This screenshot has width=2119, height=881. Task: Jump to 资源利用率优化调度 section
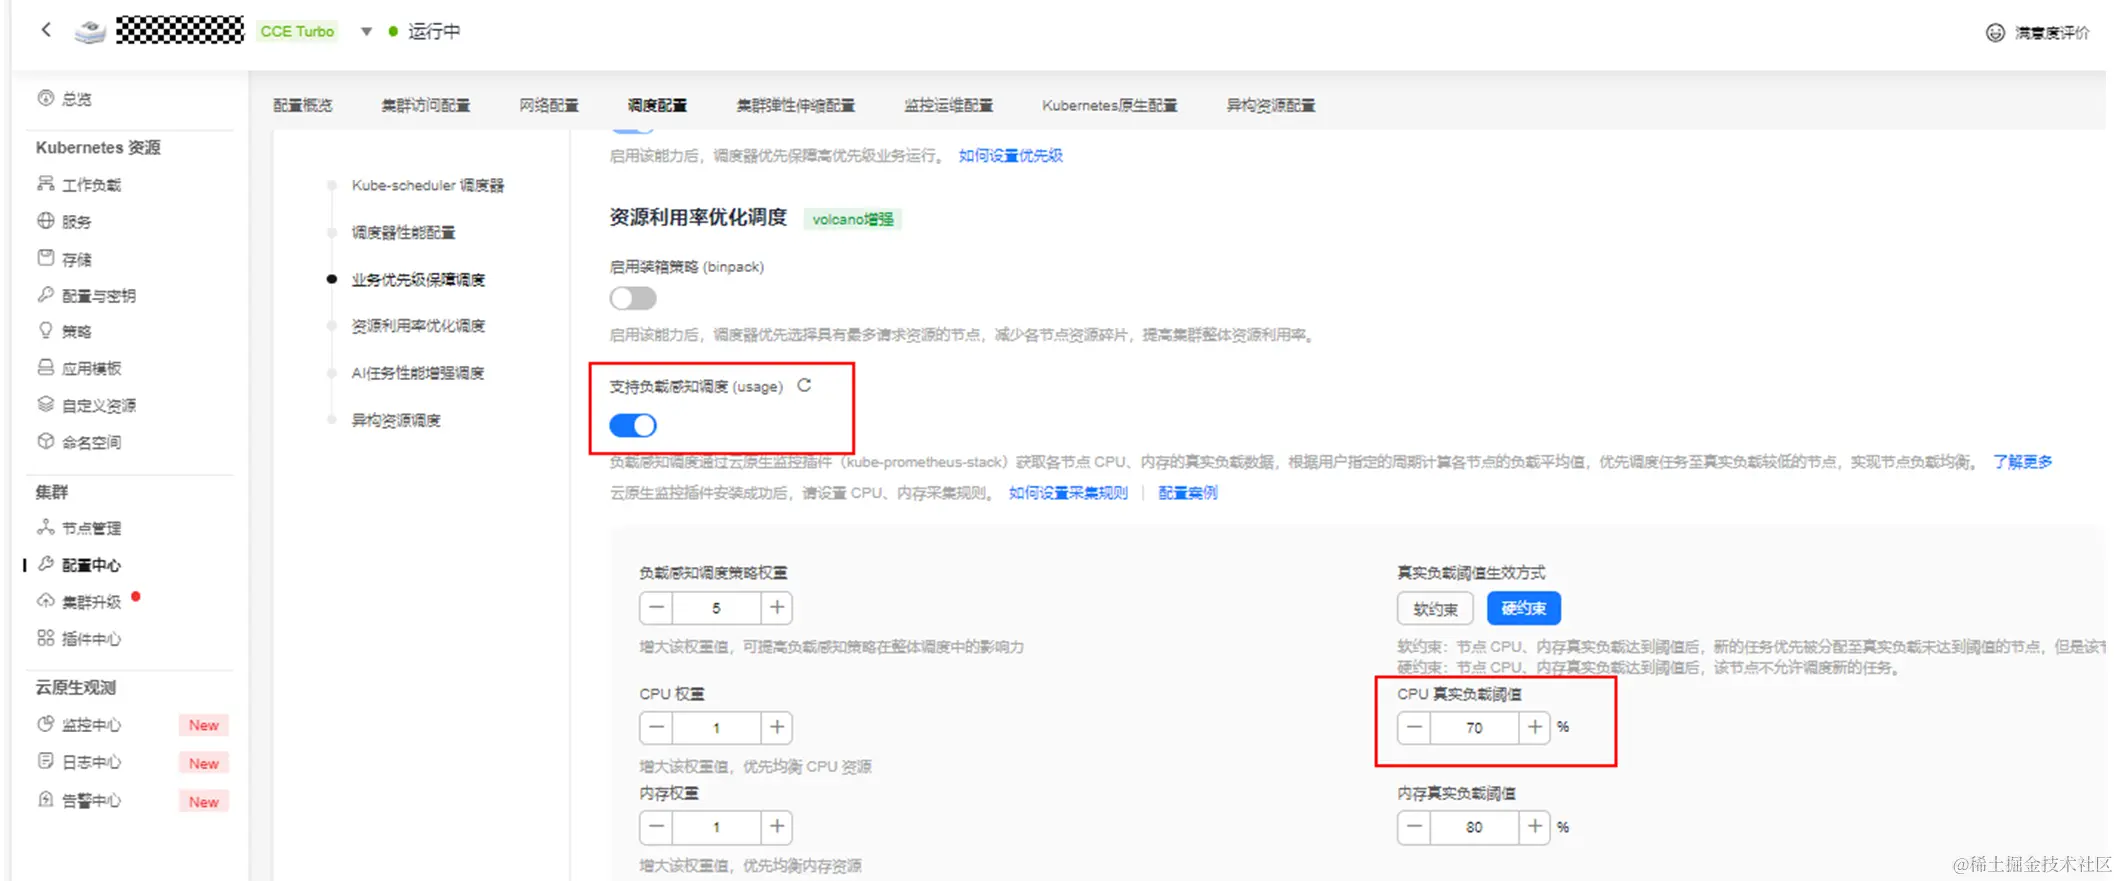click(418, 326)
